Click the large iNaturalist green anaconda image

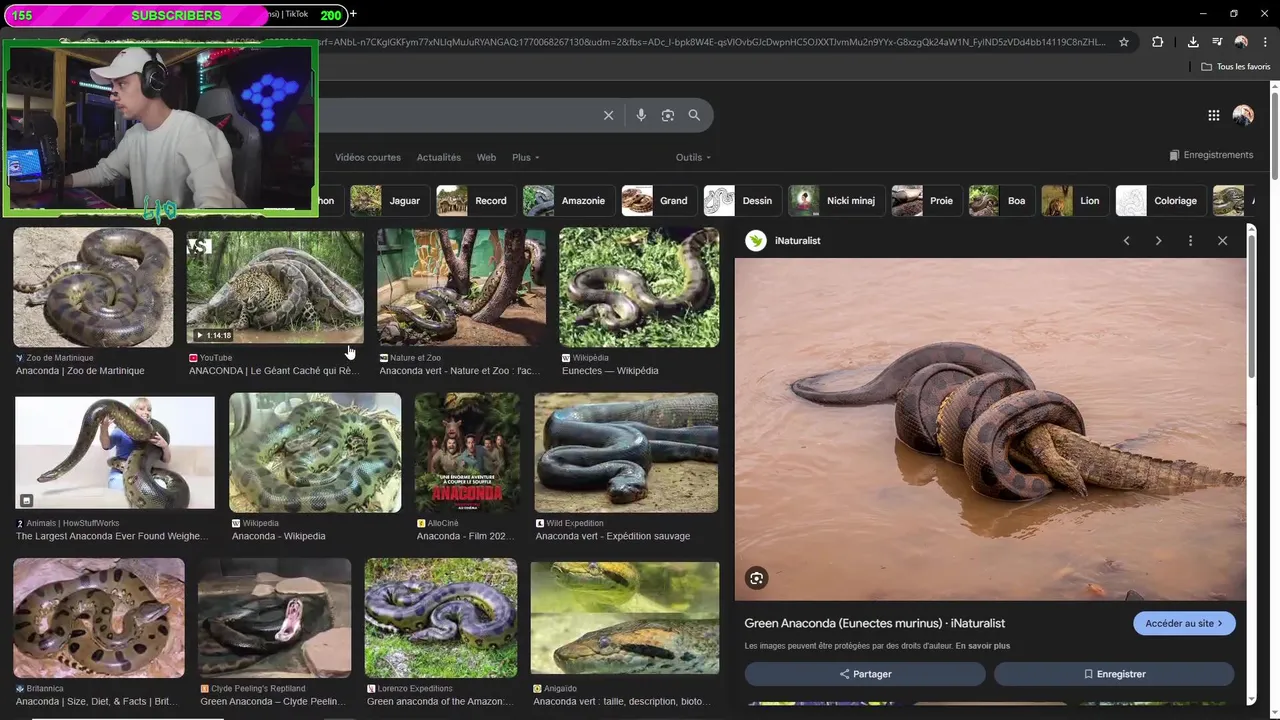991,430
